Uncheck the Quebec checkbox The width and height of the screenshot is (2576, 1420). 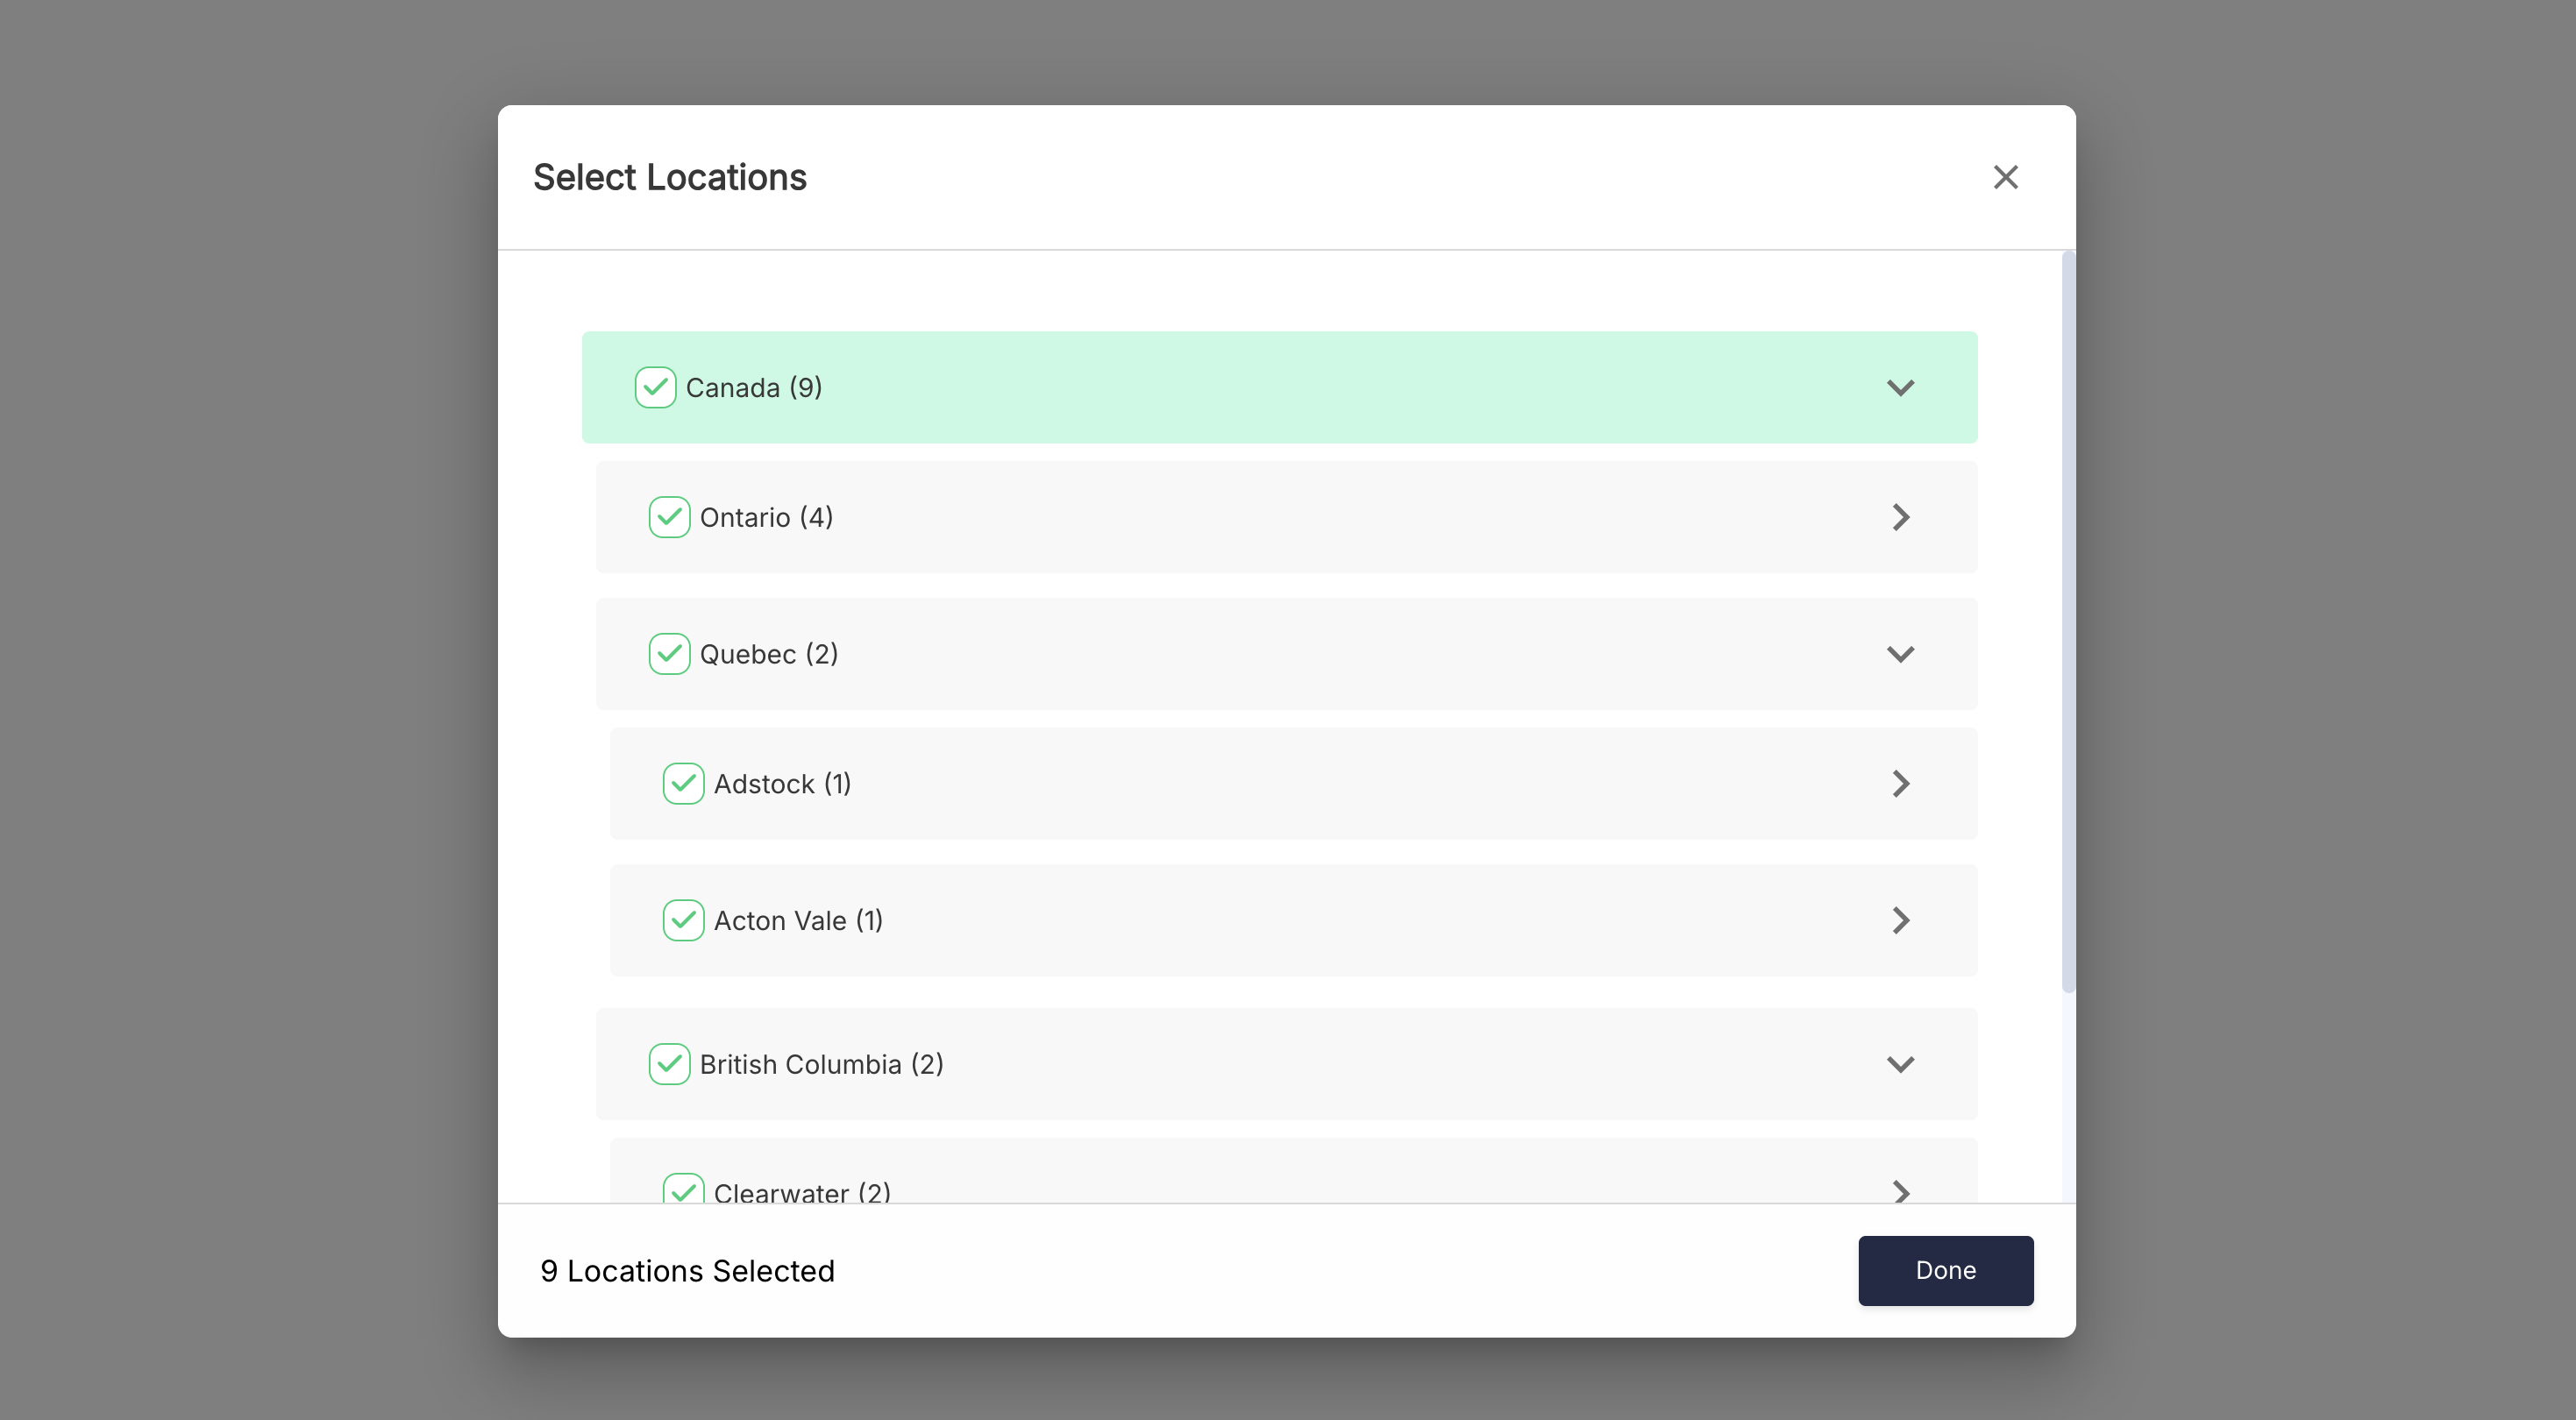(x=669, y=654)
